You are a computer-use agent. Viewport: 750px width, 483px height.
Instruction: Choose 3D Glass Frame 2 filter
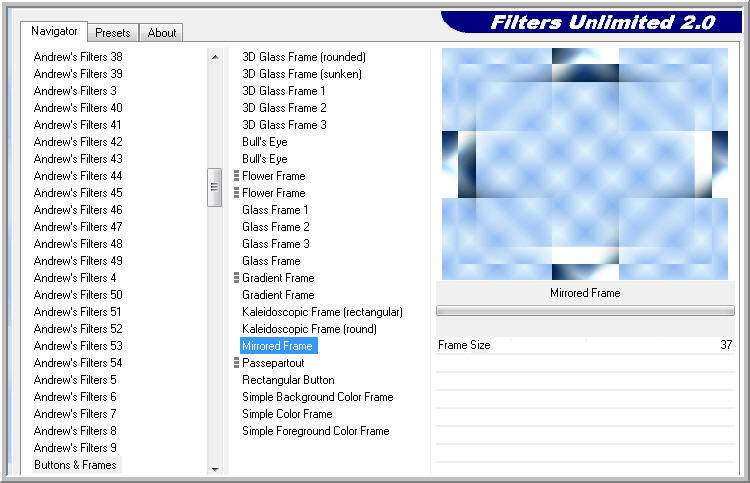click(x=284, y=108)
